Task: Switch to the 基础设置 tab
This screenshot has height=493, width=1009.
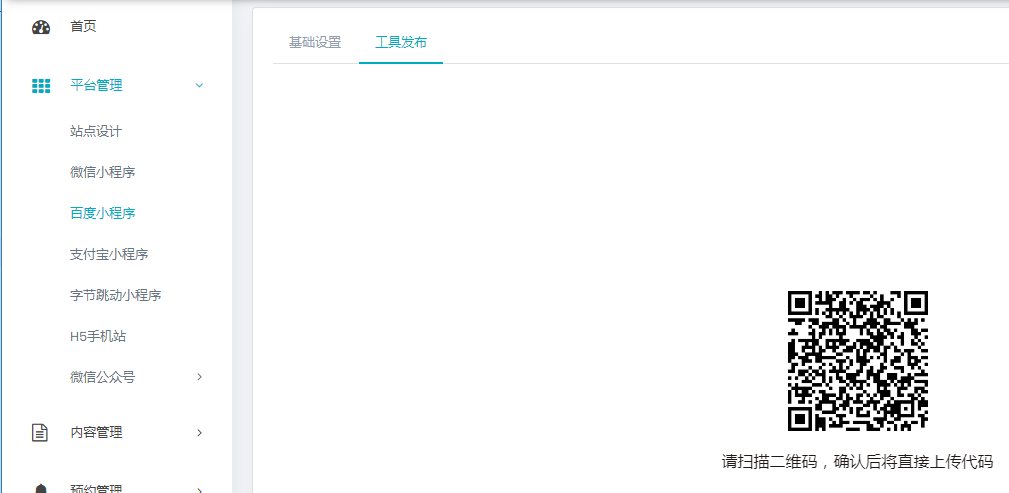Action: [x=315, y=42]
